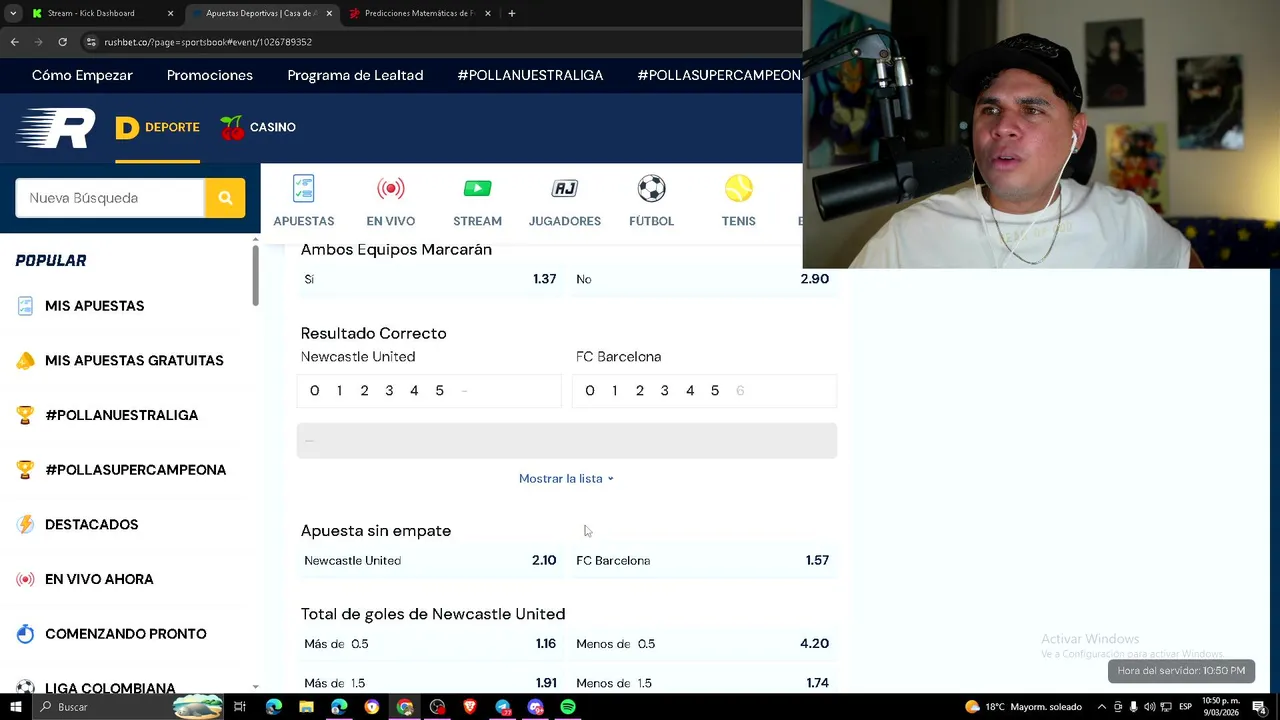Pick FC Barcelona score 5
Viewport: 1280px width, 720px height.
714,391
